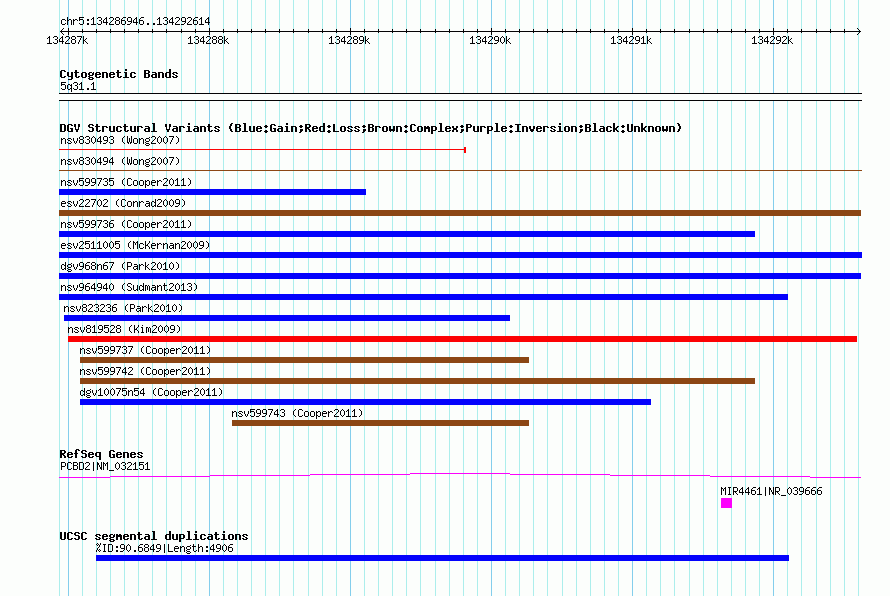
Task: Click the 134287k ruler tick label
Action: (x=67, y=40)
